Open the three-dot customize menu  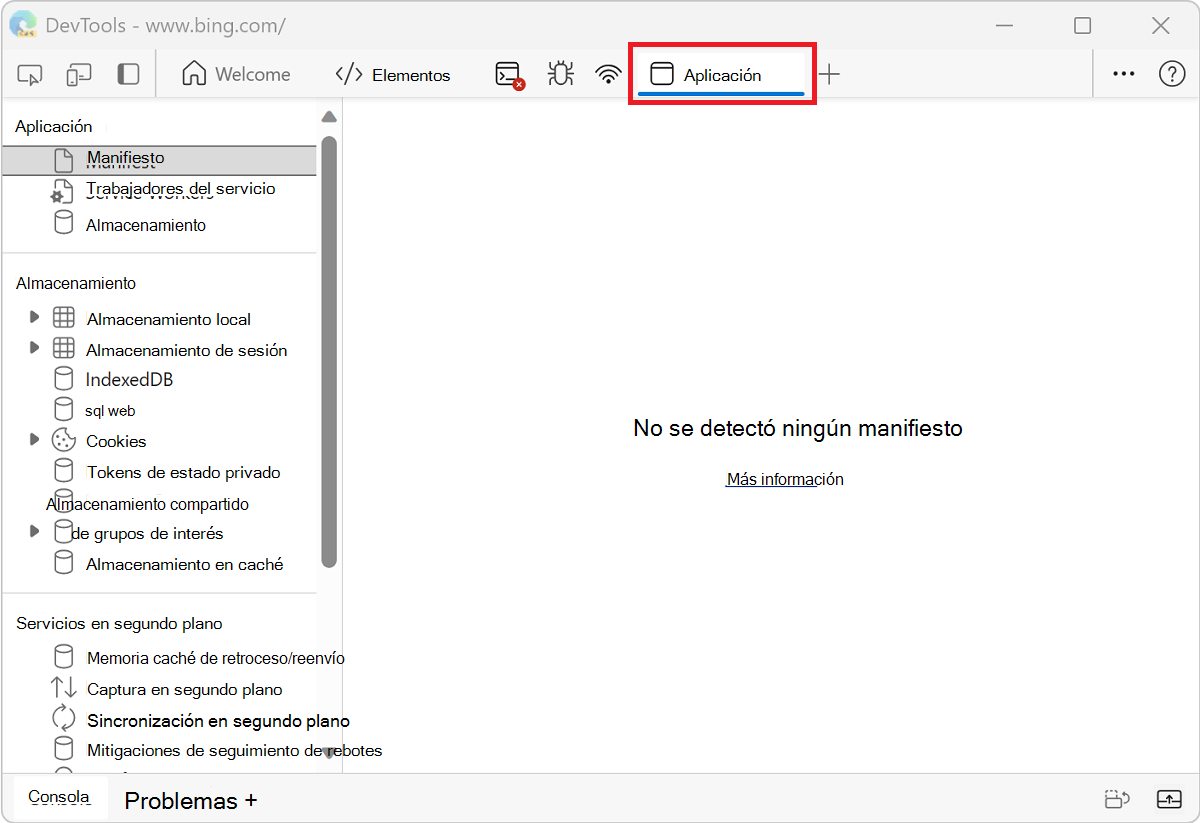click(1124, 74)
